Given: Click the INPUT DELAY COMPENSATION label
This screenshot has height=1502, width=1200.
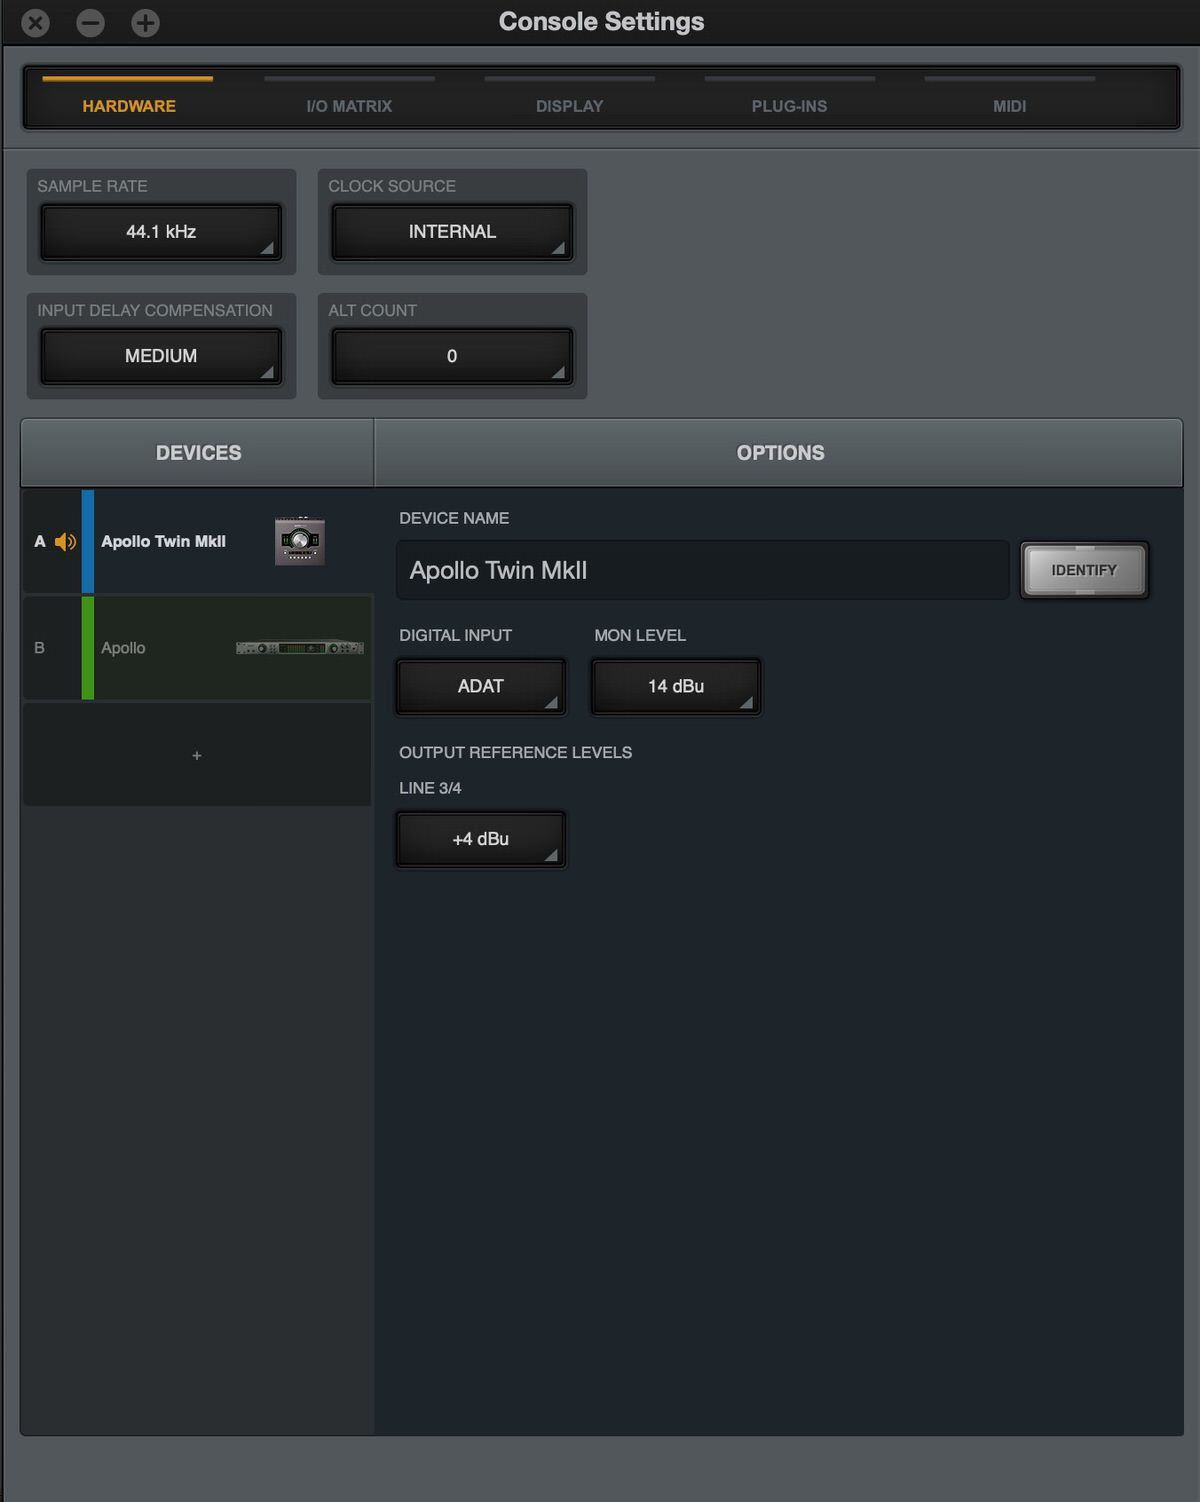Looking at the screenshot, I should pyautogui.click(x=155, y=310).
